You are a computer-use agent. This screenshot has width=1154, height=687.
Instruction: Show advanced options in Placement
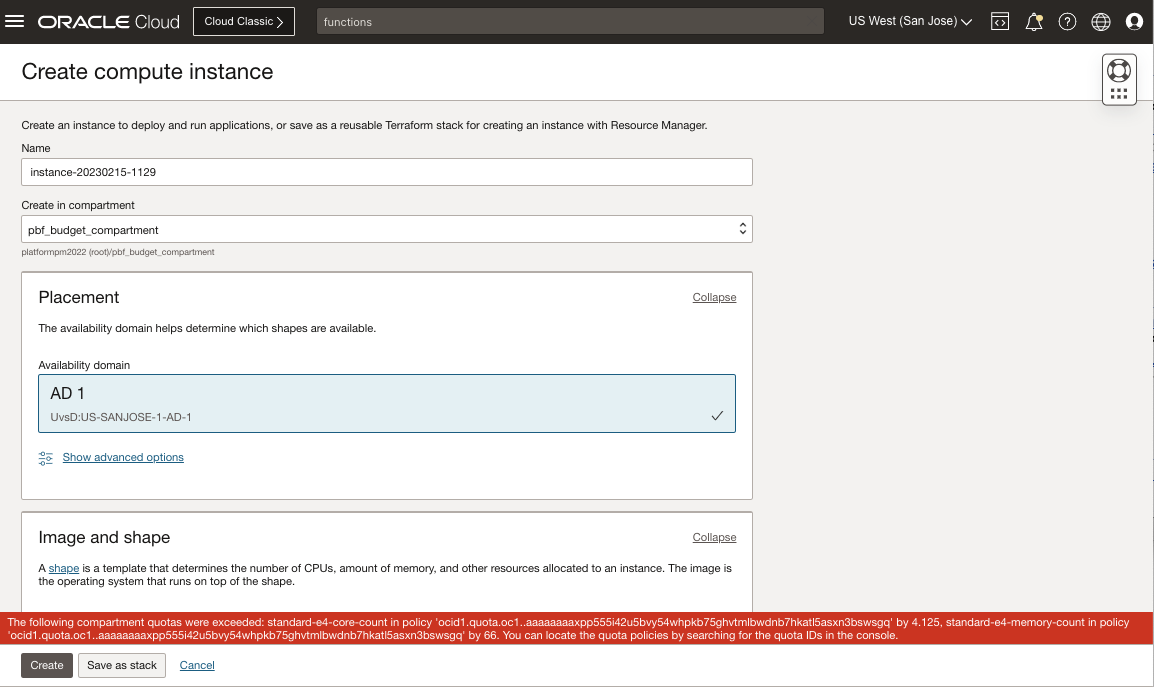coord(123,457)
